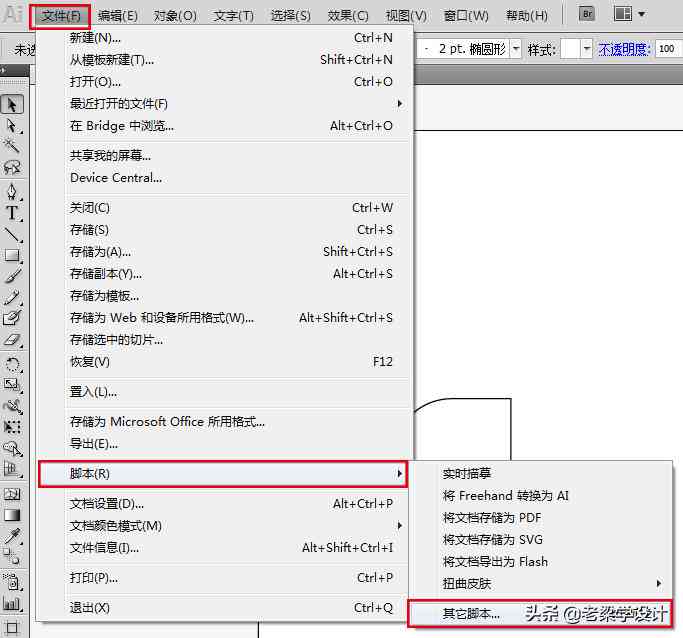Expand 文档颜色模式(M) submenu

(399, 526)
